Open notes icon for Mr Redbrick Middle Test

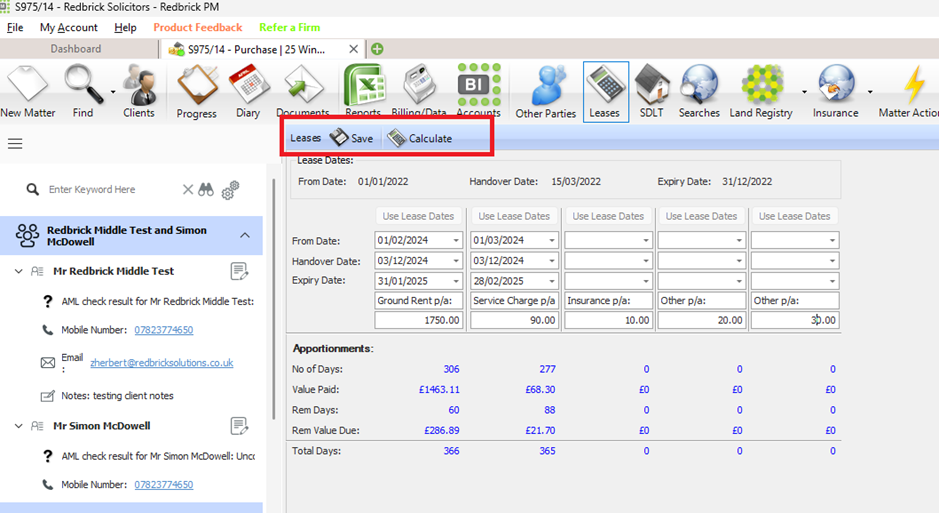click(x=239, y=271)
